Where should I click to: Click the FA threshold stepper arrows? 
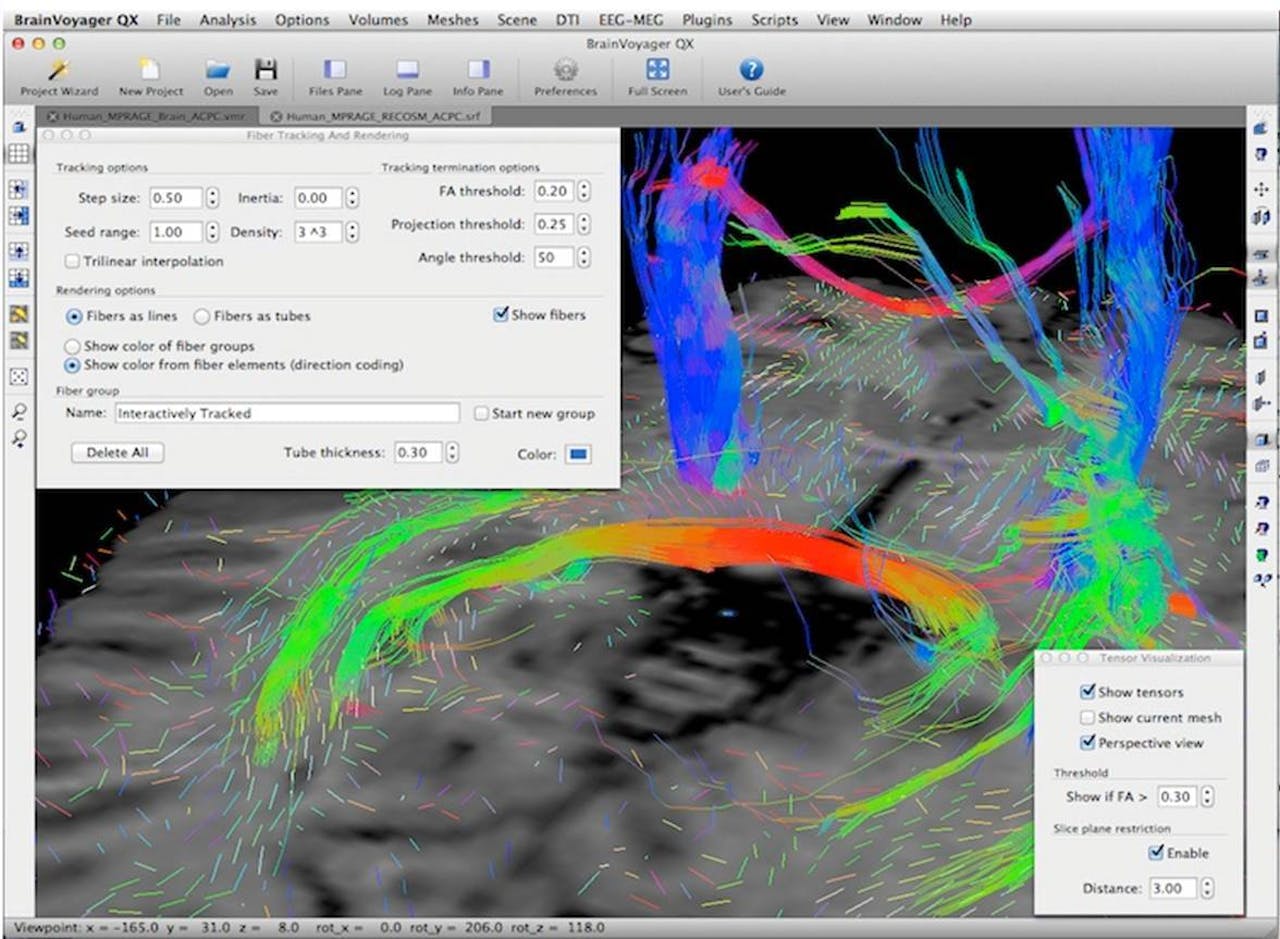584,191
